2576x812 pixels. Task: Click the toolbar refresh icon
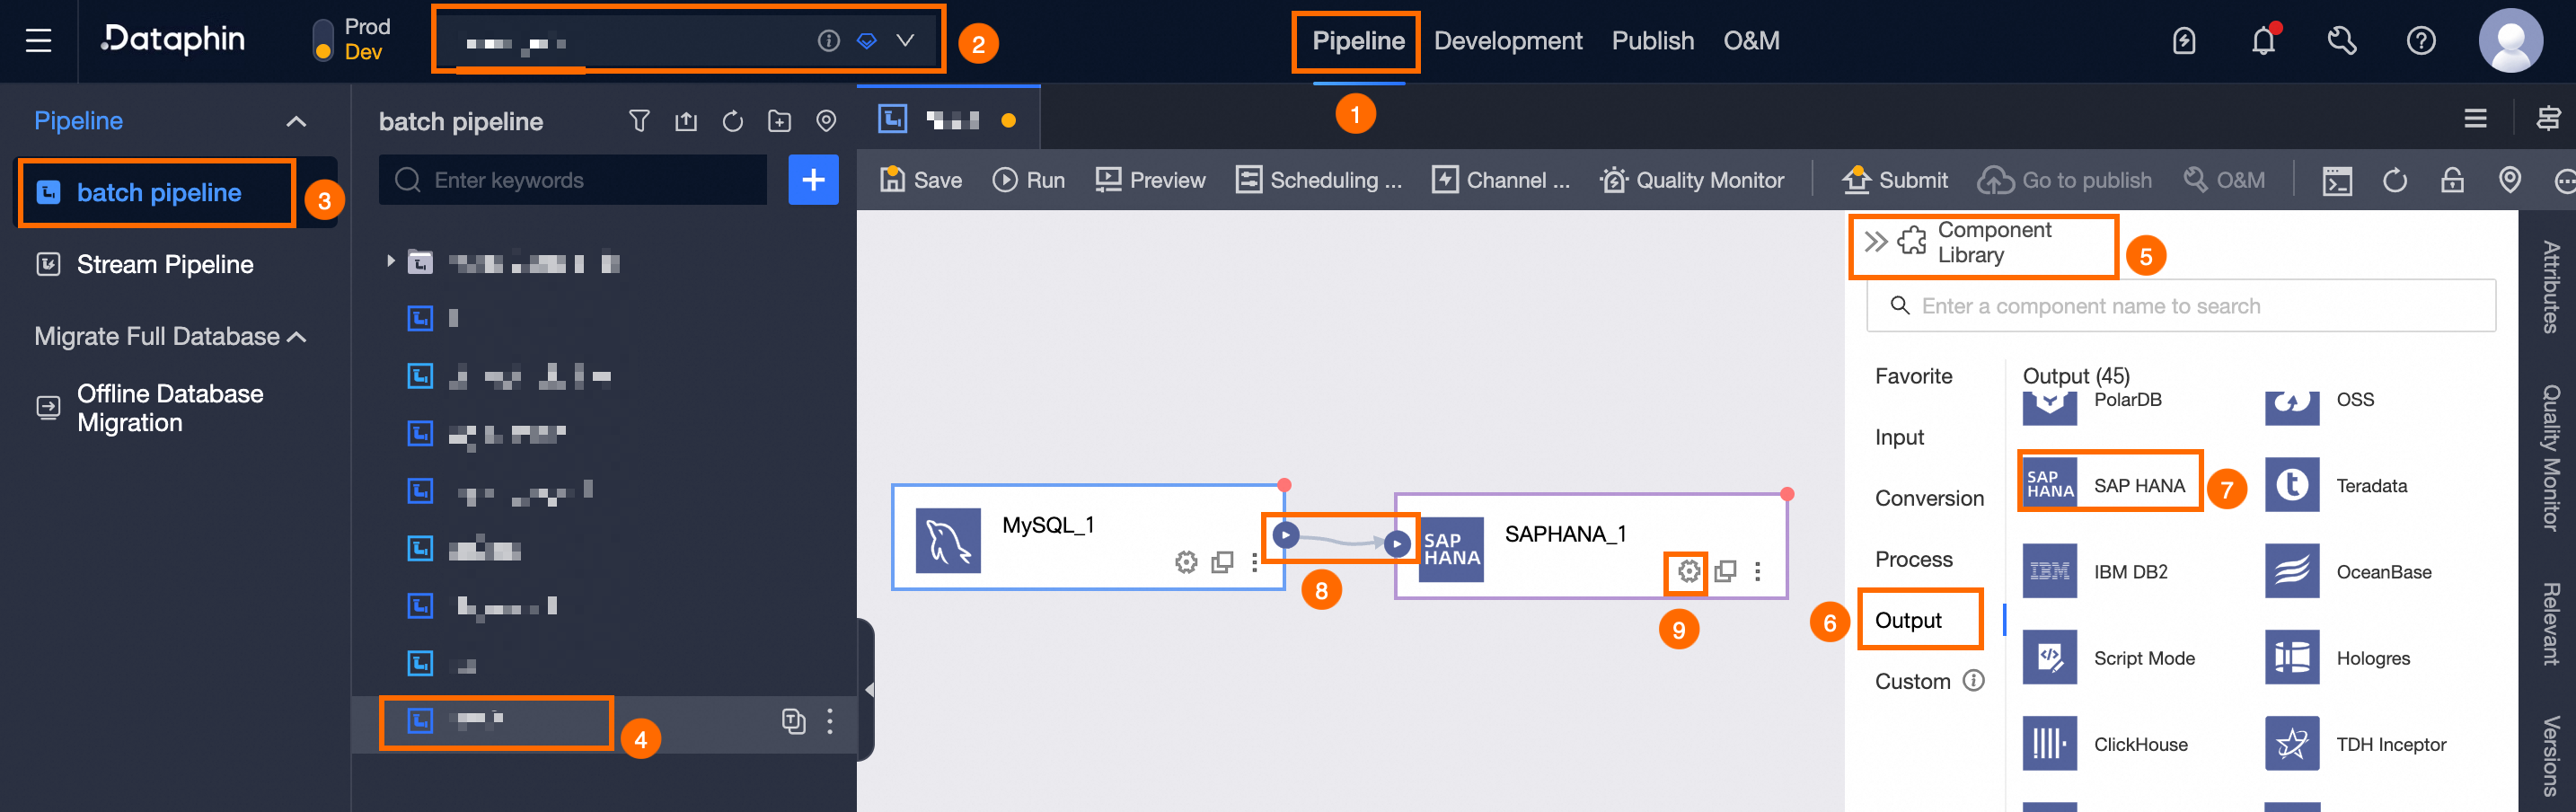2395,181
